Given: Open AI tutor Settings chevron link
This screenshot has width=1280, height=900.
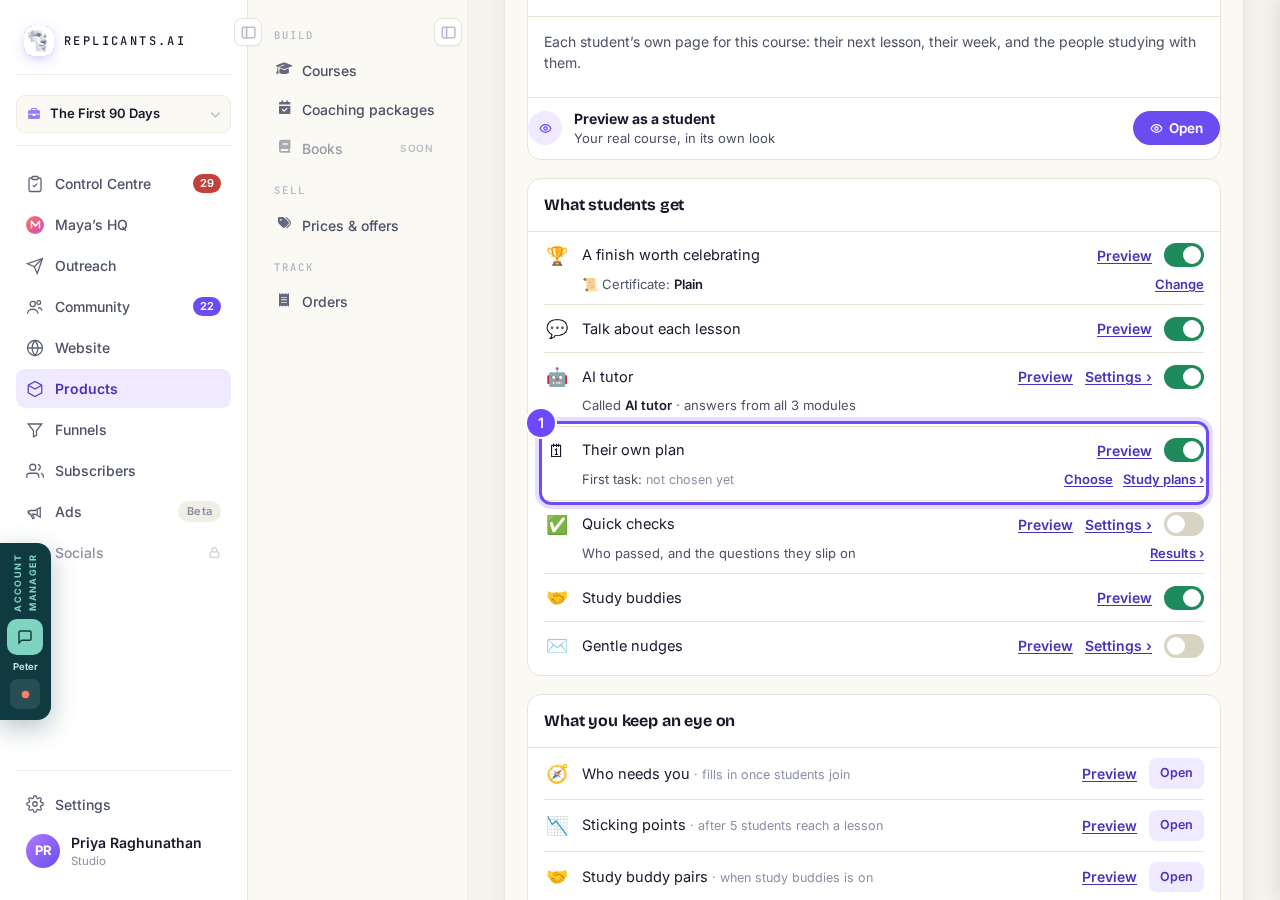Looking at the screenshot, I should (1118, 377).
